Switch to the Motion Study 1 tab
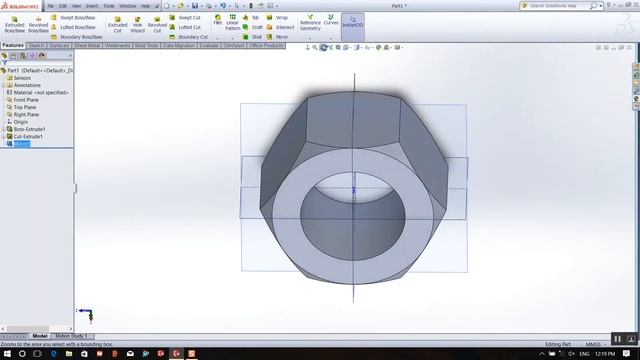Screen dimensions: 640x360 pyautogui.click(x=71, y=336)
